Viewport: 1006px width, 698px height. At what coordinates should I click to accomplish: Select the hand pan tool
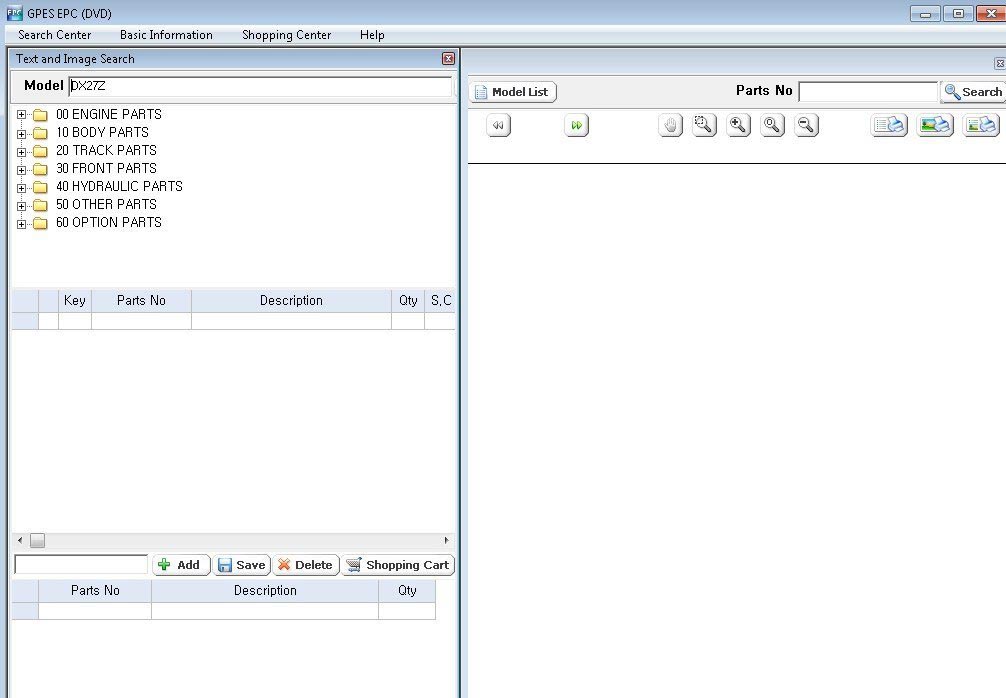click(x=671, y=125)
